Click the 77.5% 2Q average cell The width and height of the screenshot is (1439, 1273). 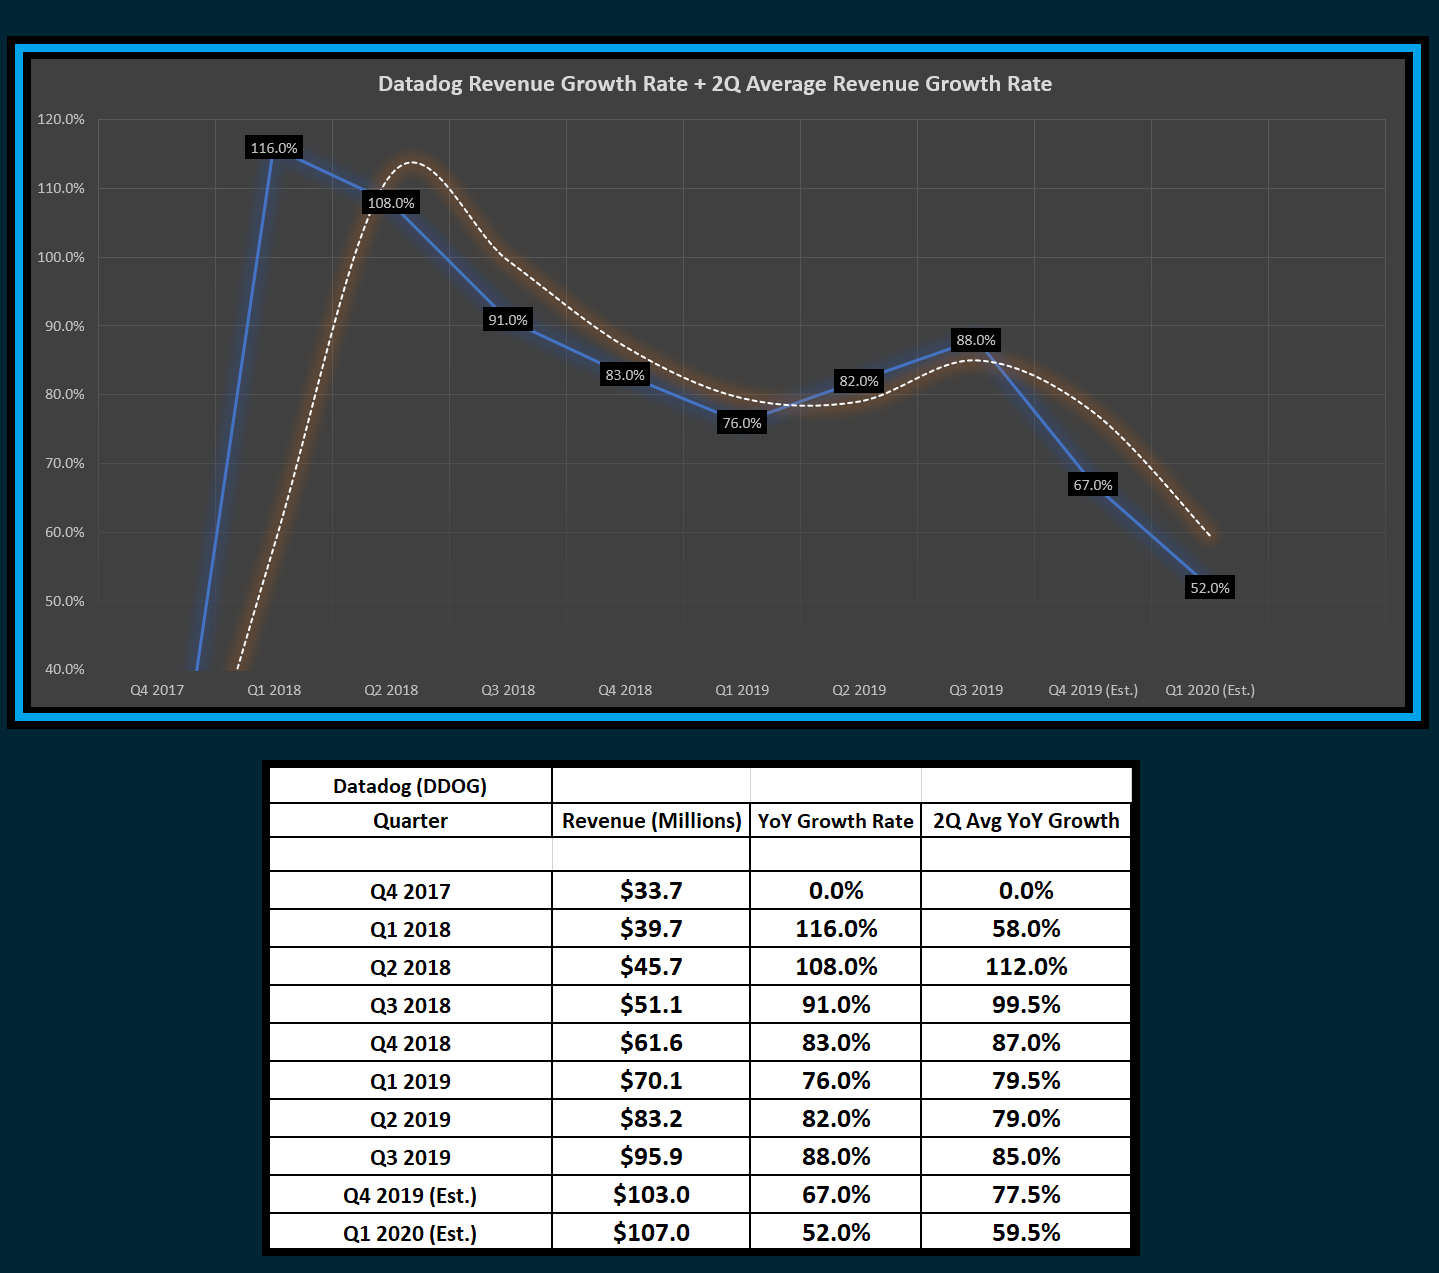click(x=1026, y=1195)
